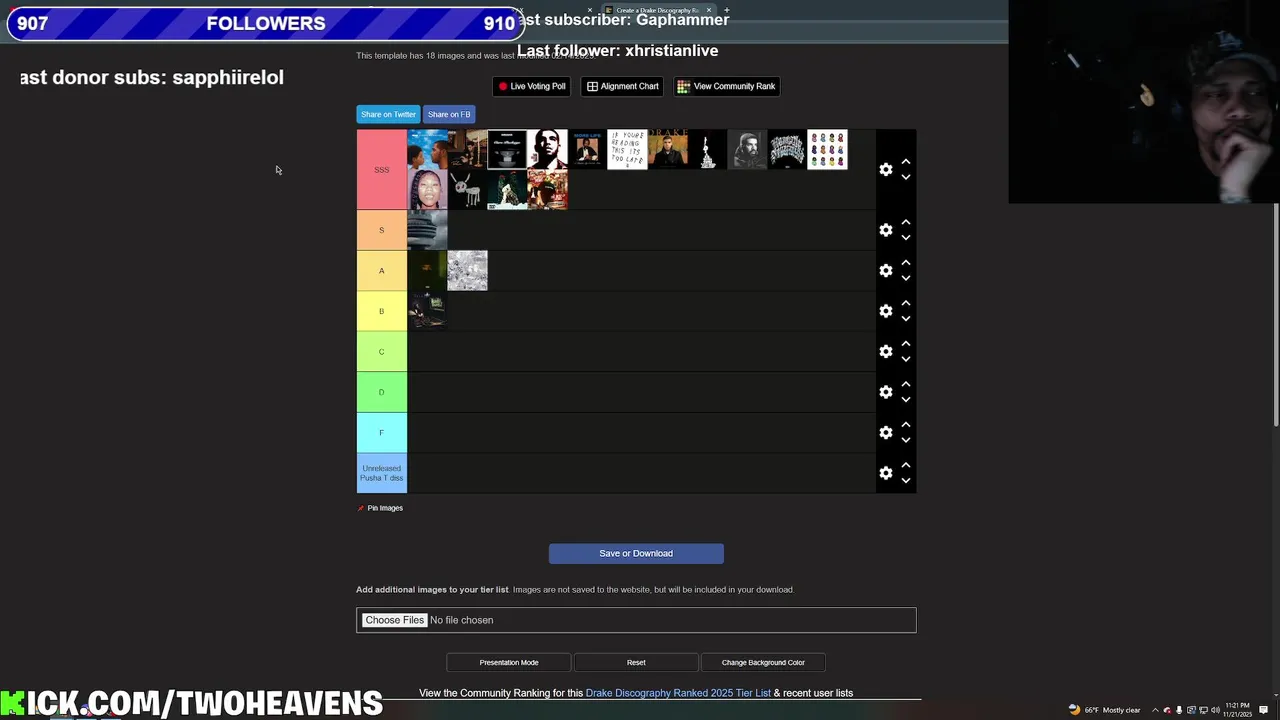The image size is (1280, 720).
Task: Select If You're Reading This album cover
Action: point(627,150)
